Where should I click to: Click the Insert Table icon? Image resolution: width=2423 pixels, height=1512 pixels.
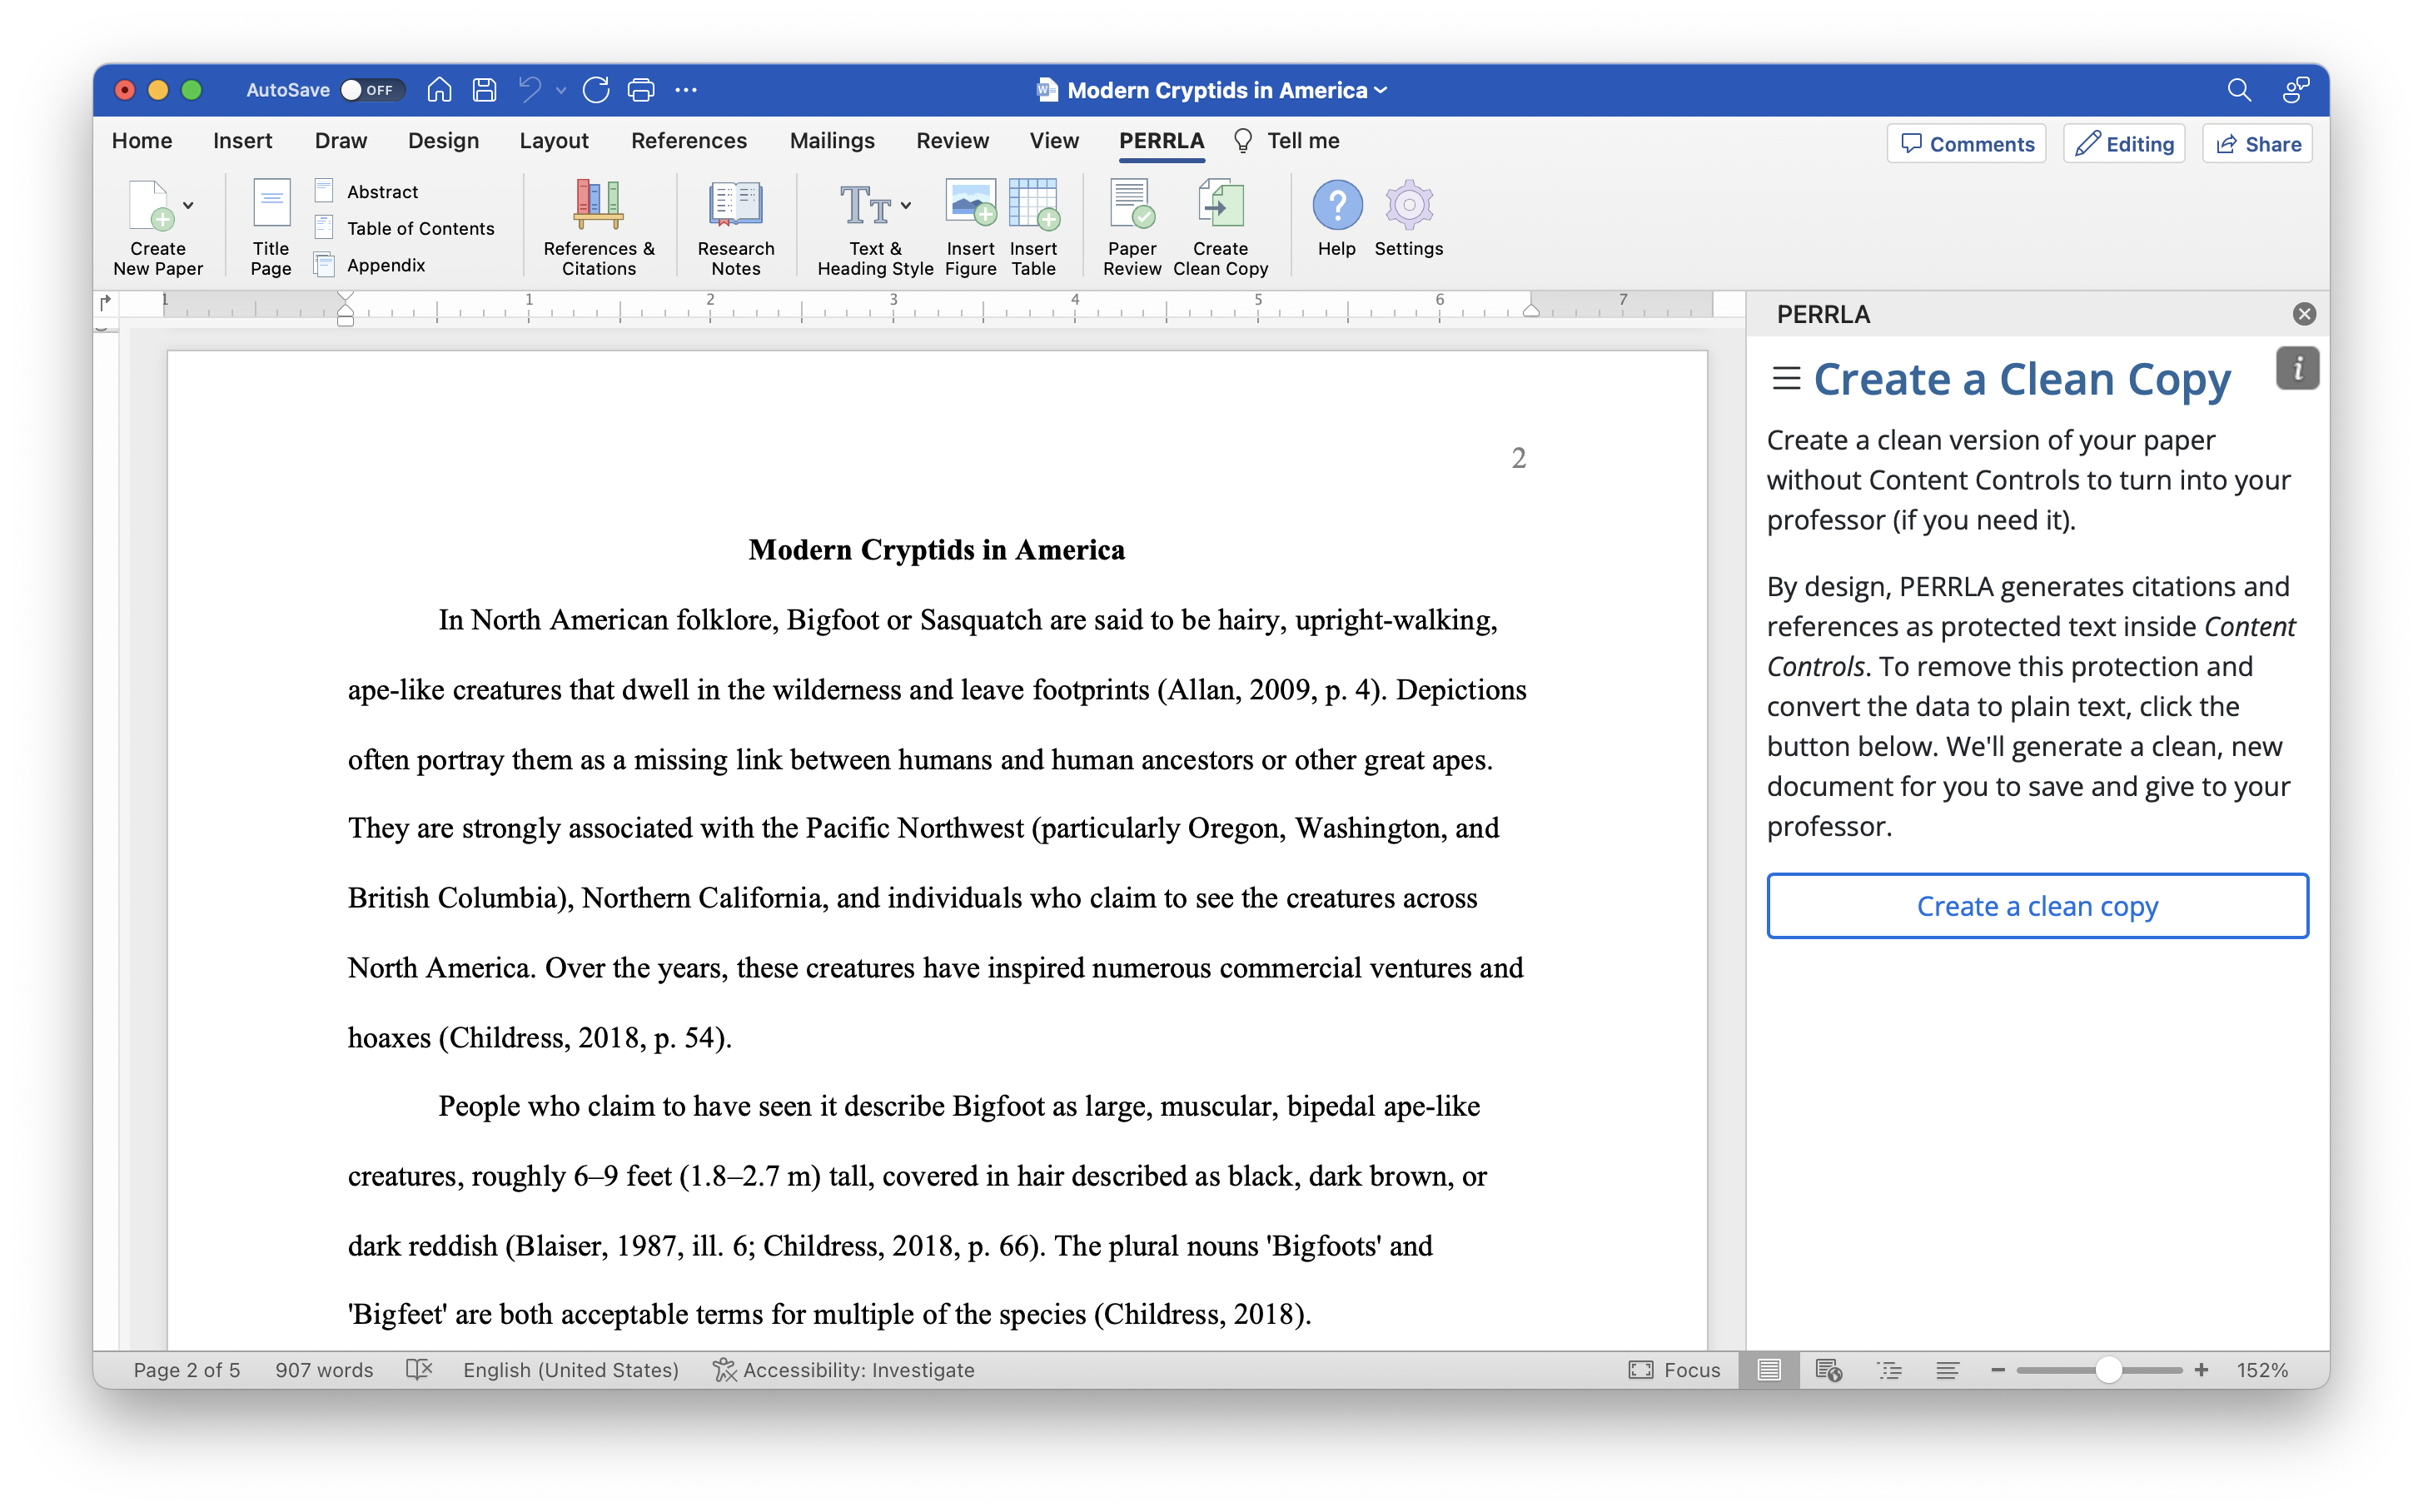pos(1033,203)
